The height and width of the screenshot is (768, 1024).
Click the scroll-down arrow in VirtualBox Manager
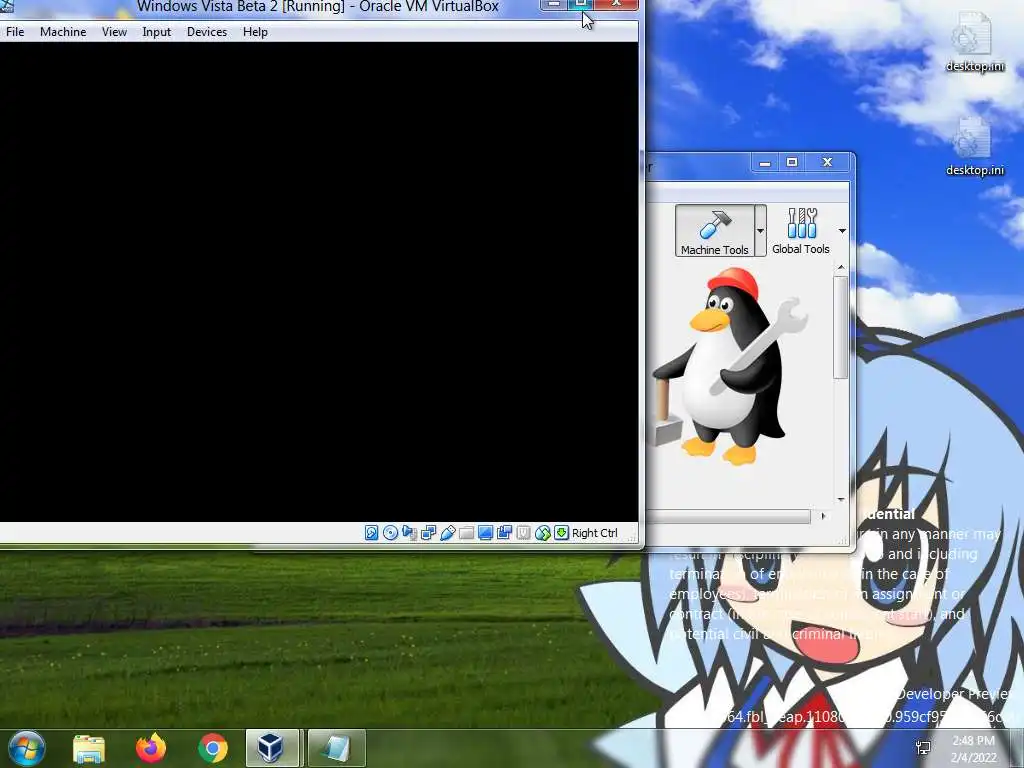tap(840, 500)
